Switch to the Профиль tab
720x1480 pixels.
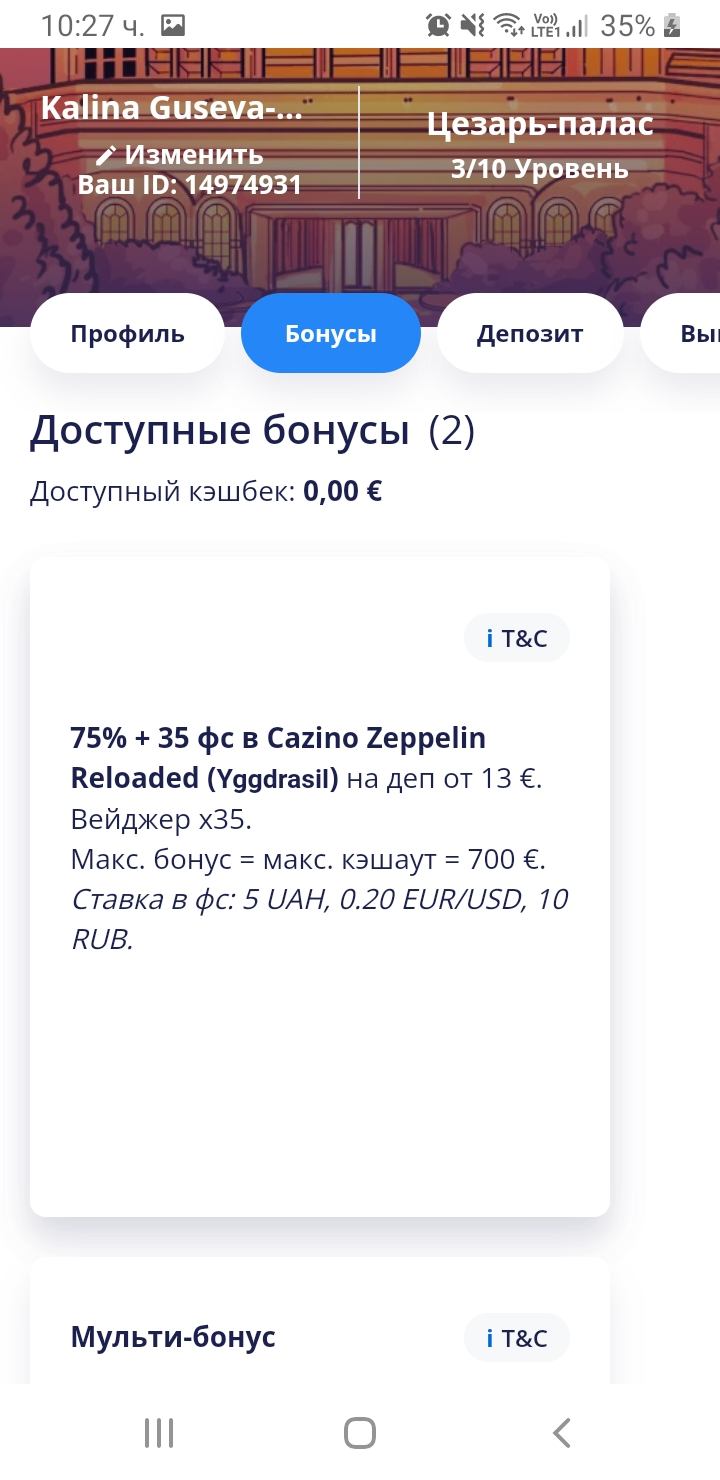click(x=127, y=333)
